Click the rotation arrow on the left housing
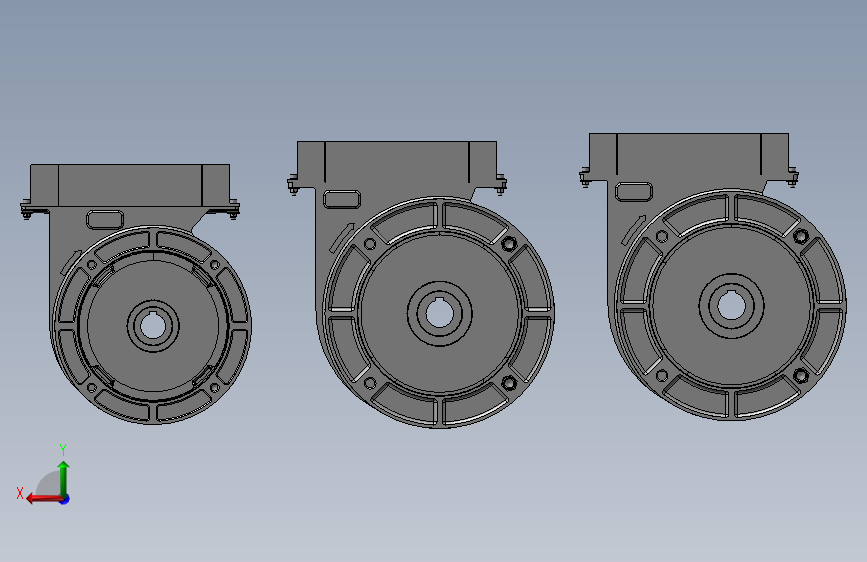867x562 pixels. 71,263
